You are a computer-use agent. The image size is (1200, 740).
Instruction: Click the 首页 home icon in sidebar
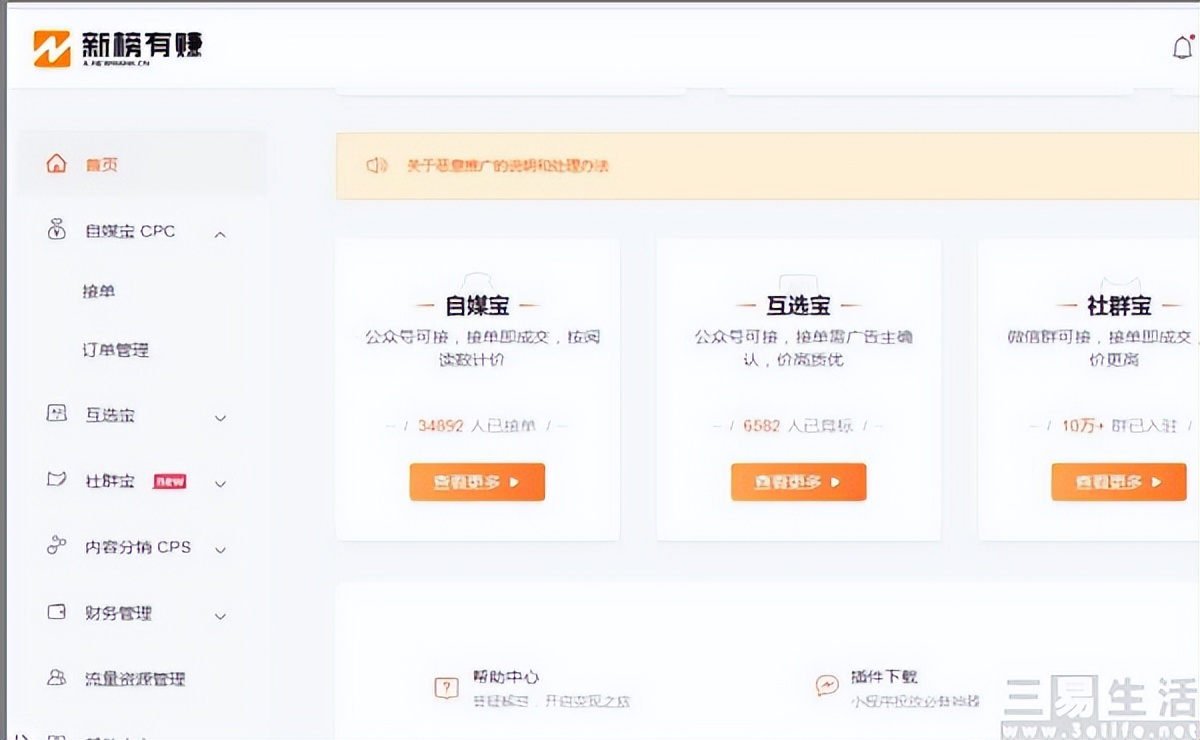click(x=55, y=166)
